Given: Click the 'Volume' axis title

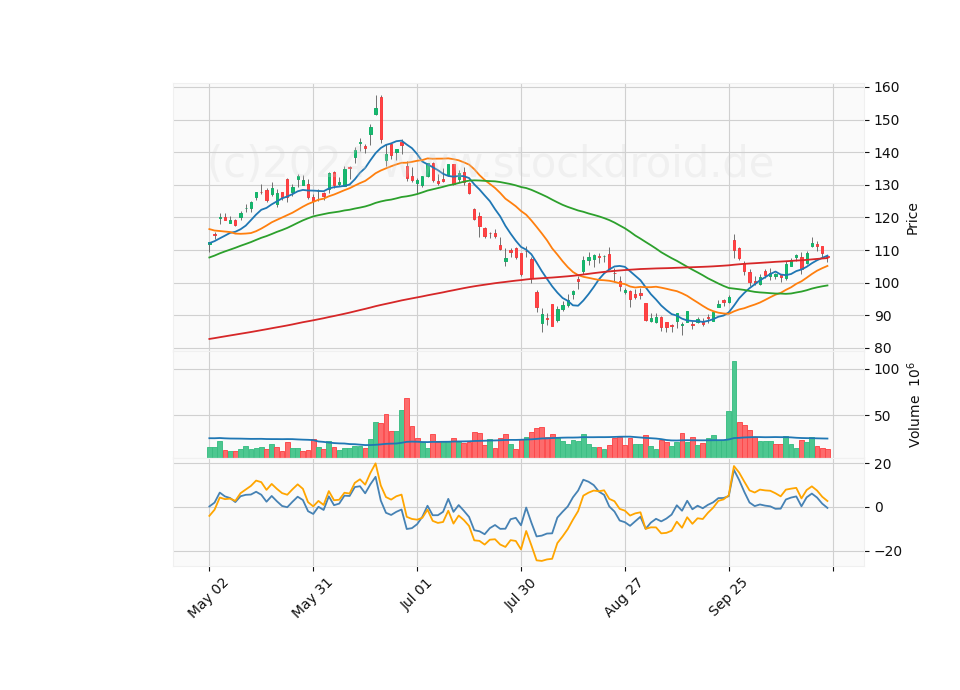Looking at the screenshot, I should [913, 421].
